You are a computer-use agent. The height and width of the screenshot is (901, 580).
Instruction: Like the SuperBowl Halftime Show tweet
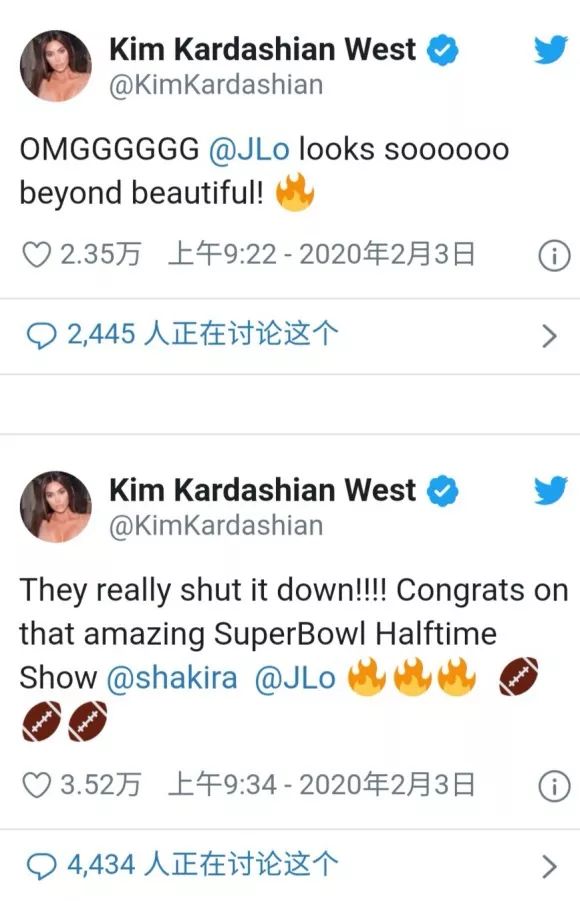[x=36, y=785]
